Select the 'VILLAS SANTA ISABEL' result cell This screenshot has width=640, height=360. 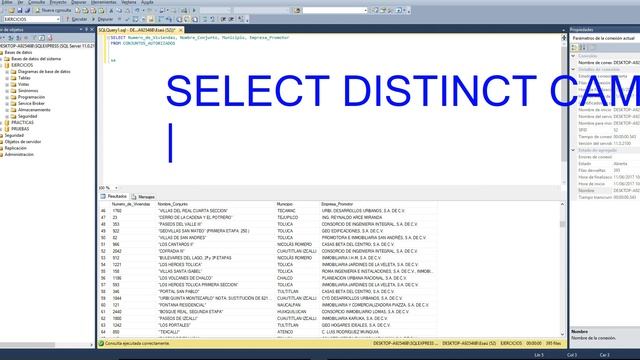coord(180,271)
